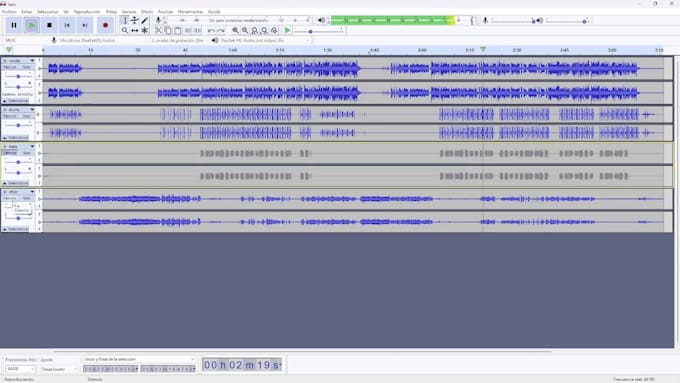This screenshot has width=680, height=383.
Task: Skip to end of the project
Action: (x=85, y=25)
